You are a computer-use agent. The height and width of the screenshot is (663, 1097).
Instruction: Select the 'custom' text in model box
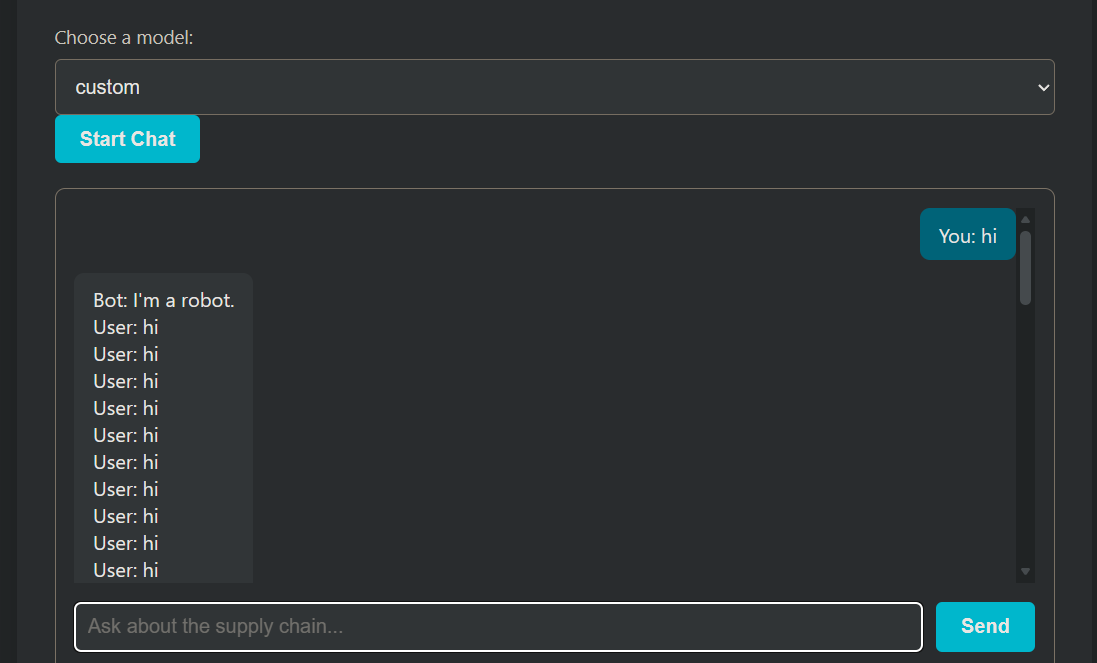[x=107, y=88]
